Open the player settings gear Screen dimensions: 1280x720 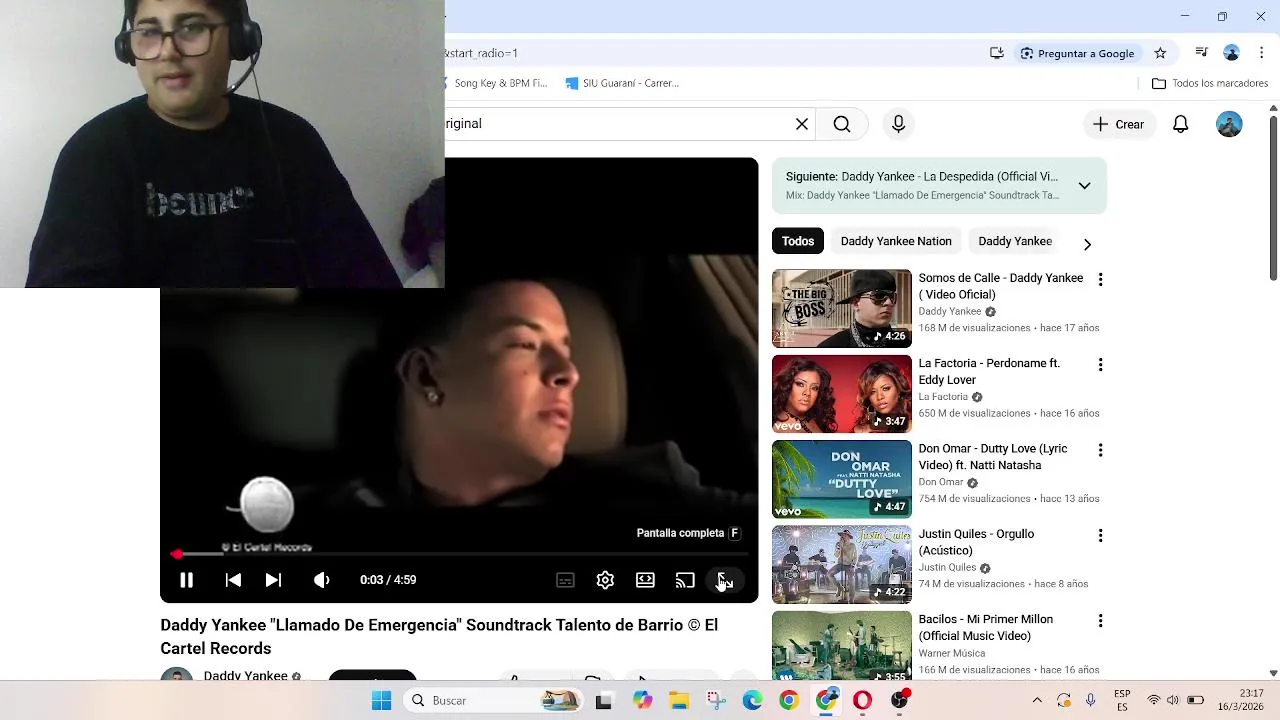(605, 580)
